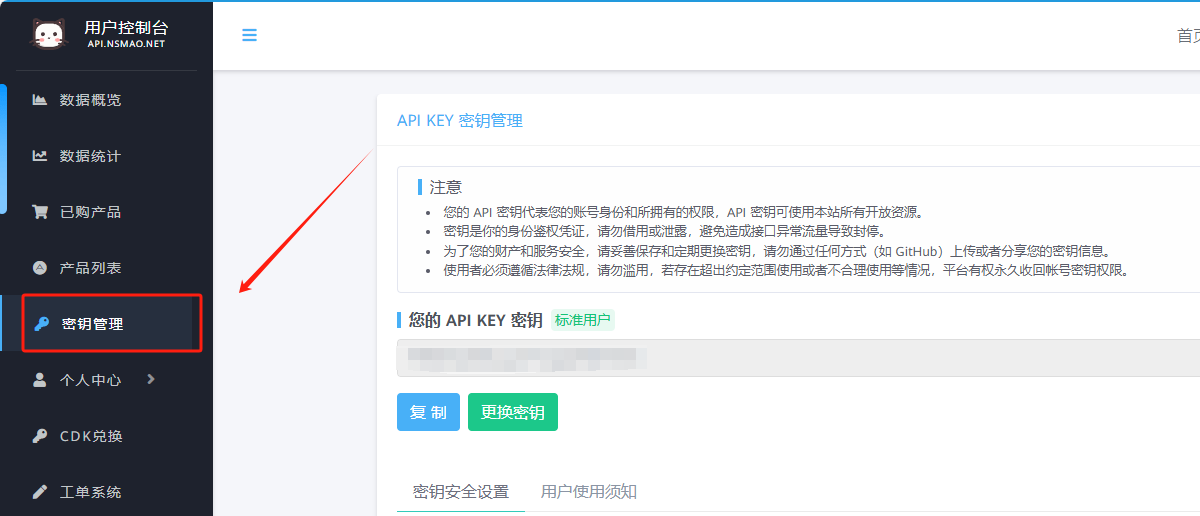Image resolution: width=1200 pixels, height=516 pixels.
Task: Click the 标准用户 badge label
Action: (583, 321)
